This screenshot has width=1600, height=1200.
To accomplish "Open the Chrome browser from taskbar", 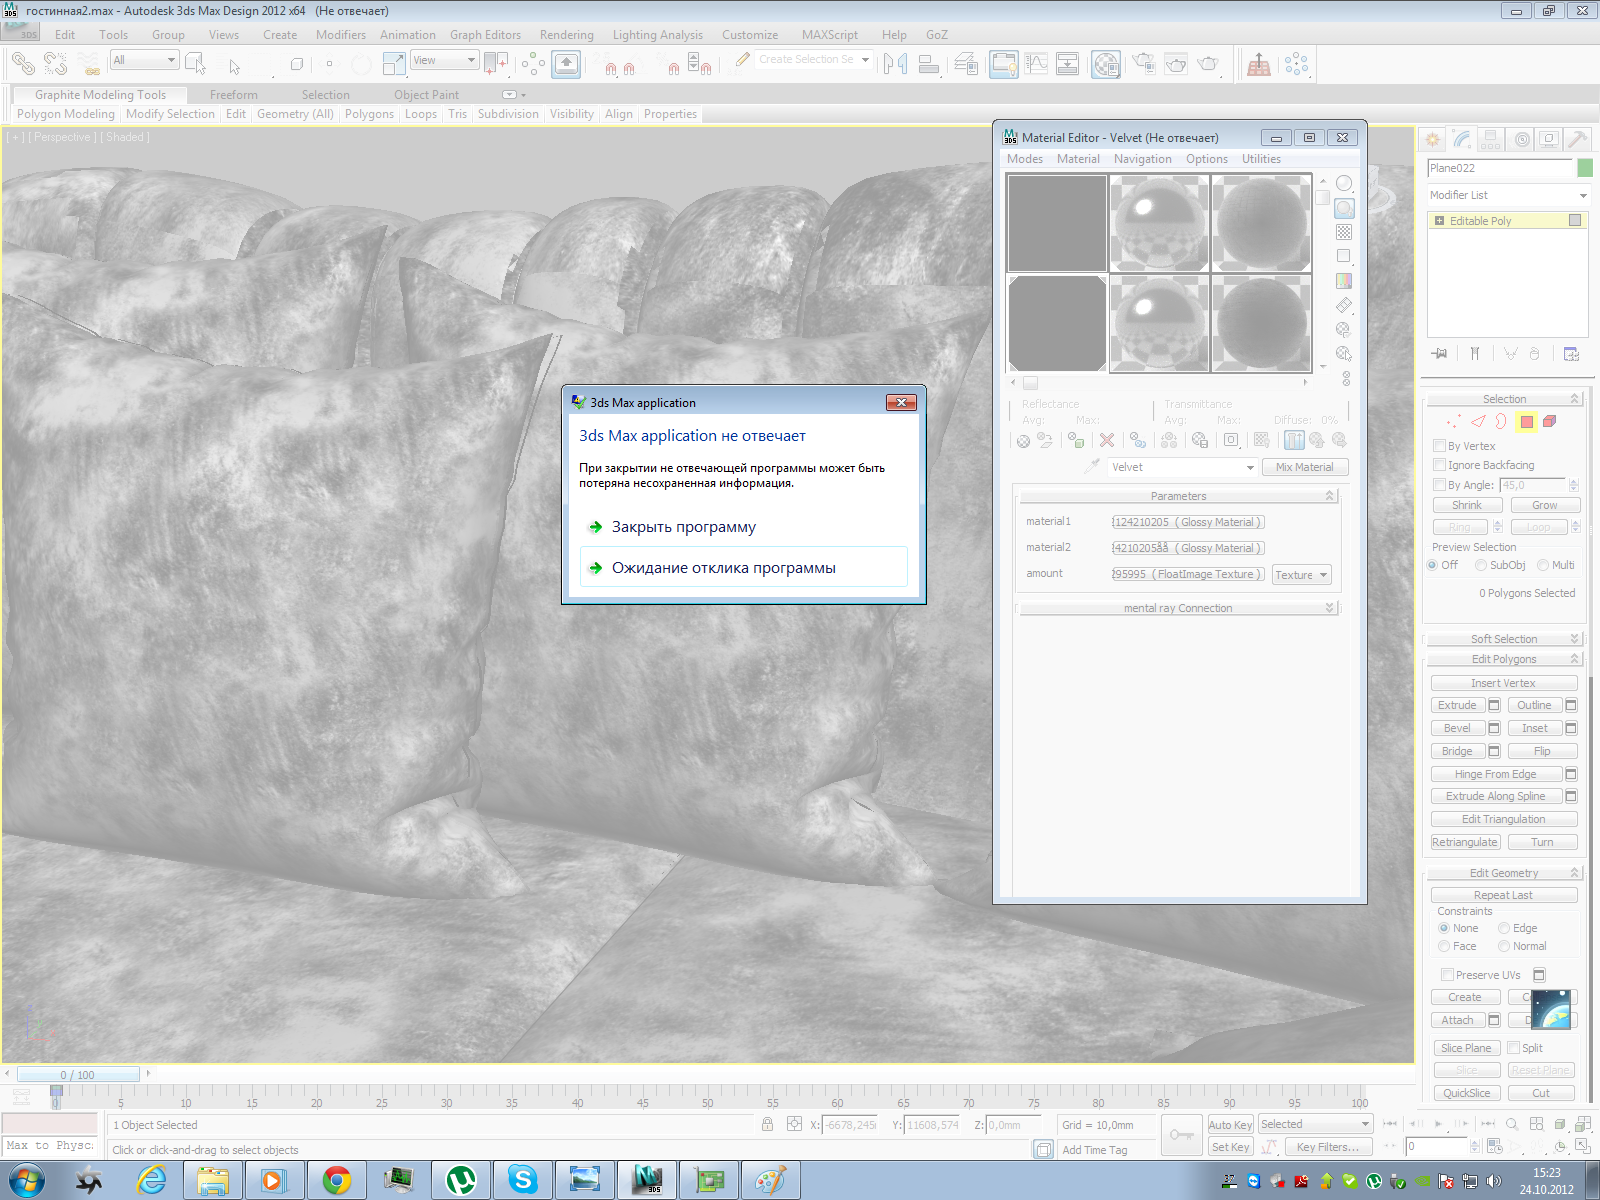I will pos(336,1181).
